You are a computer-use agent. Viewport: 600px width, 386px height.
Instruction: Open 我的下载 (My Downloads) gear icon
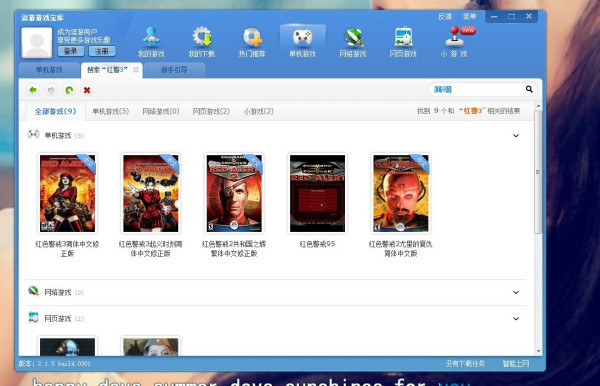point(202,37)
